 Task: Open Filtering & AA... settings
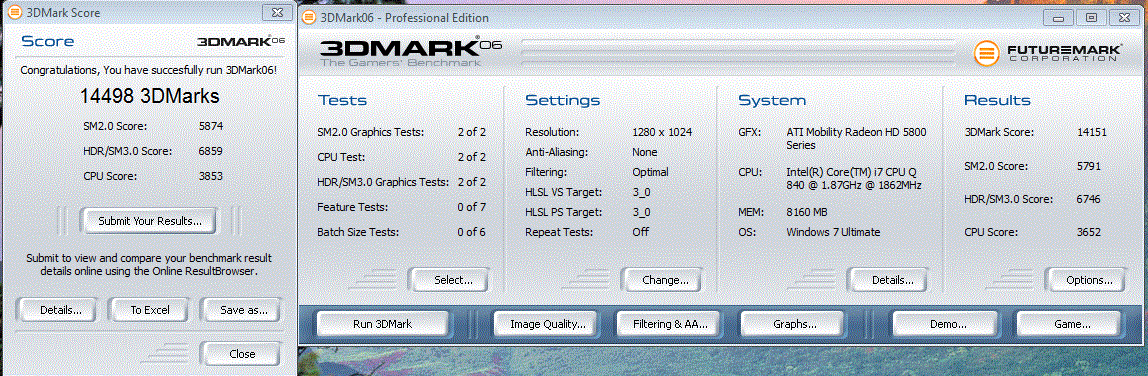669,323
